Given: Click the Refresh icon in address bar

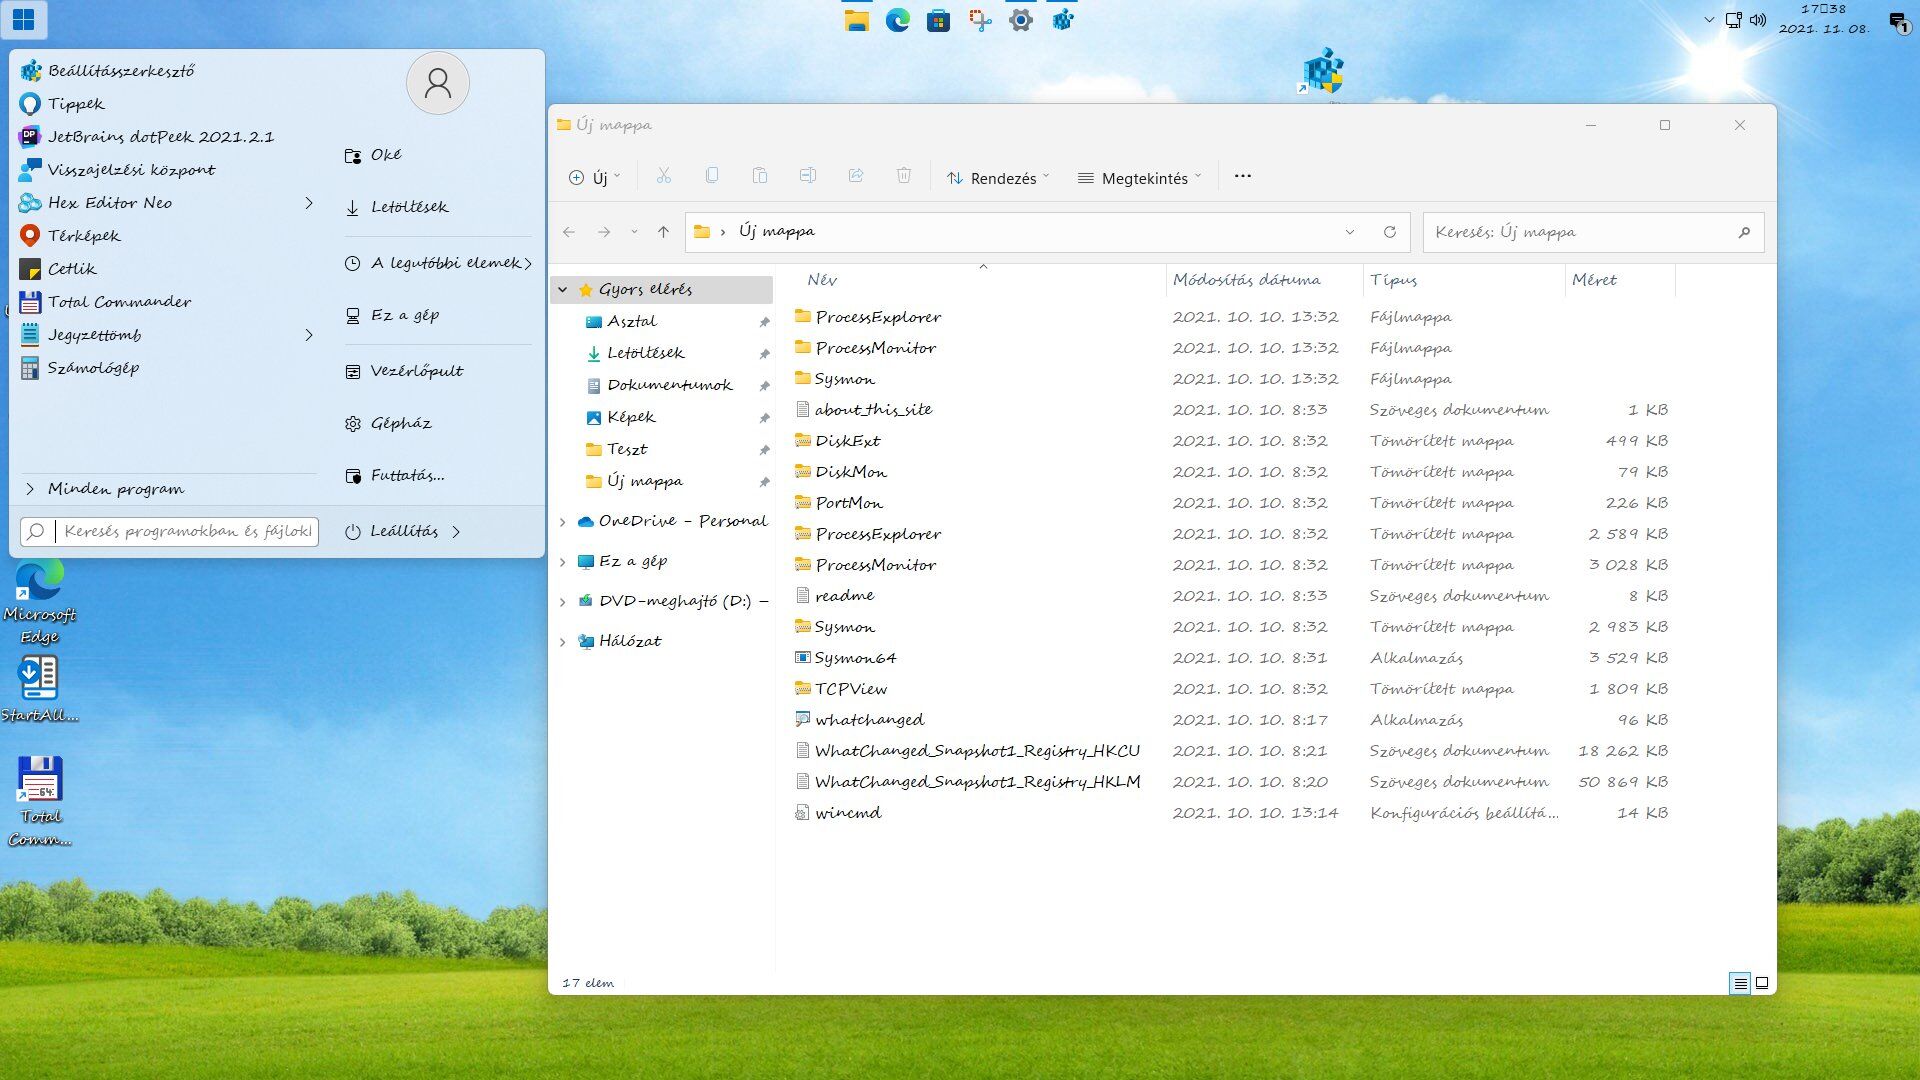Looking at the screenshot, I should click(1389, 232).
